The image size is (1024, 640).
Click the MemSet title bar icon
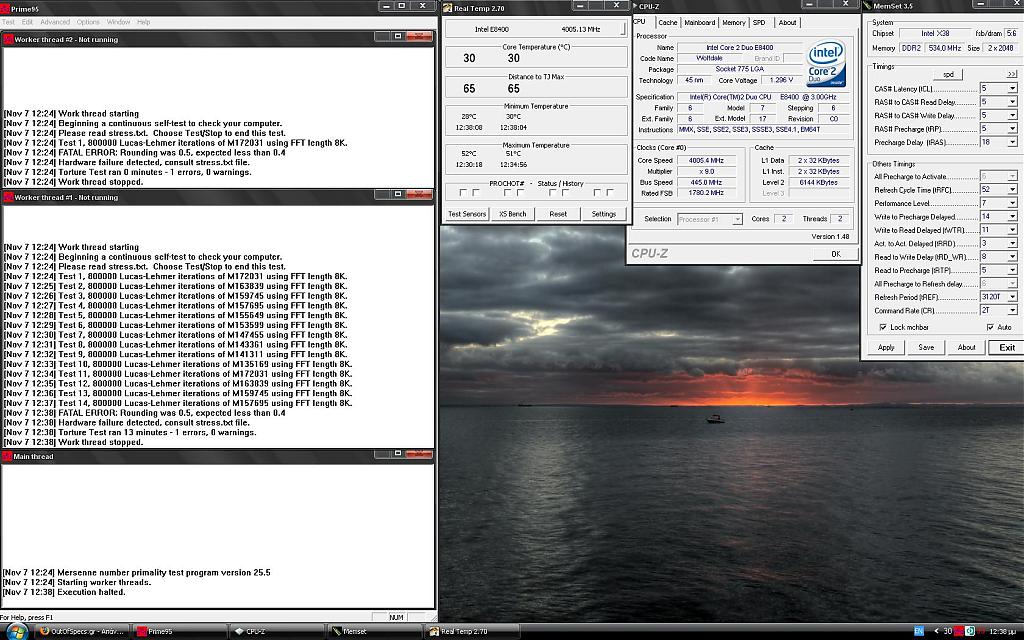coord(867,6)
